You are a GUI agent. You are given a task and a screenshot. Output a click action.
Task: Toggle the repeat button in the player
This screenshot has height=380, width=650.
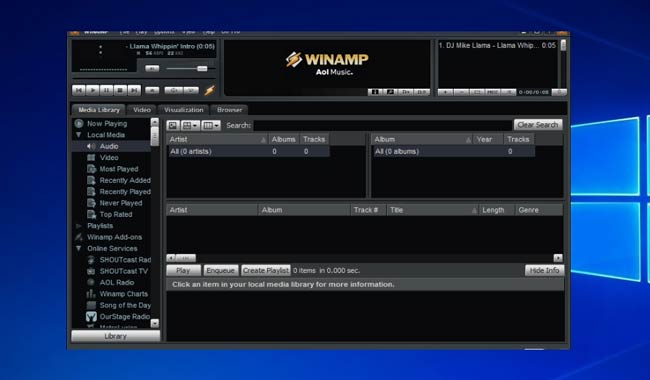[x=191, y=90]
